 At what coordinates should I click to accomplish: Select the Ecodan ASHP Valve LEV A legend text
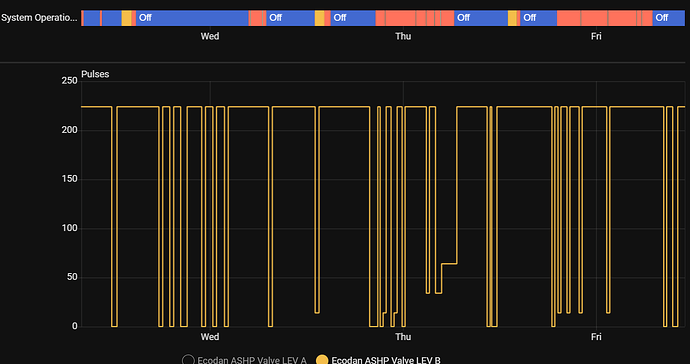252,360
